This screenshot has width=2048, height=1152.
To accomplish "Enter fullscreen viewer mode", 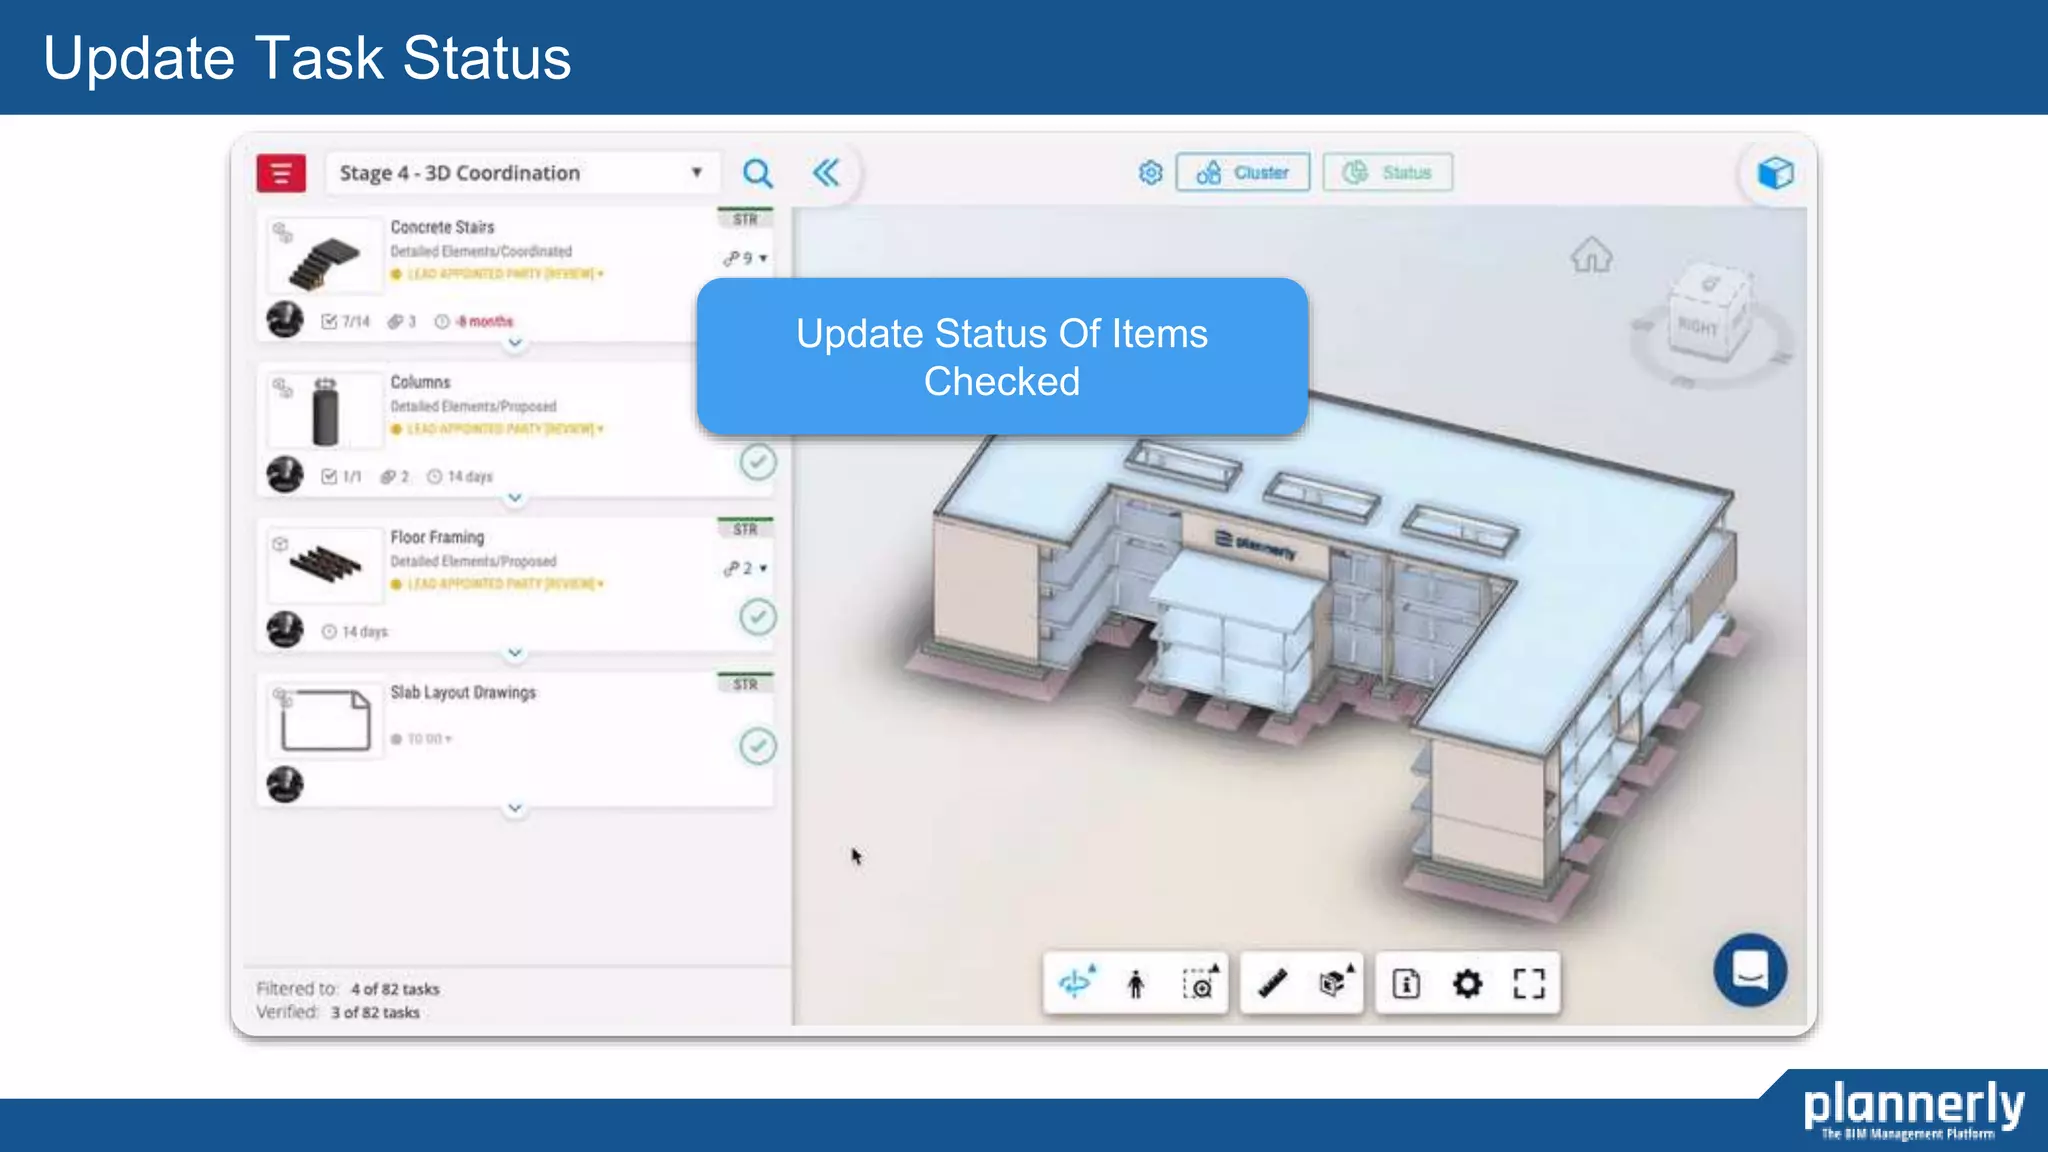I will (x=1528, y=984).
